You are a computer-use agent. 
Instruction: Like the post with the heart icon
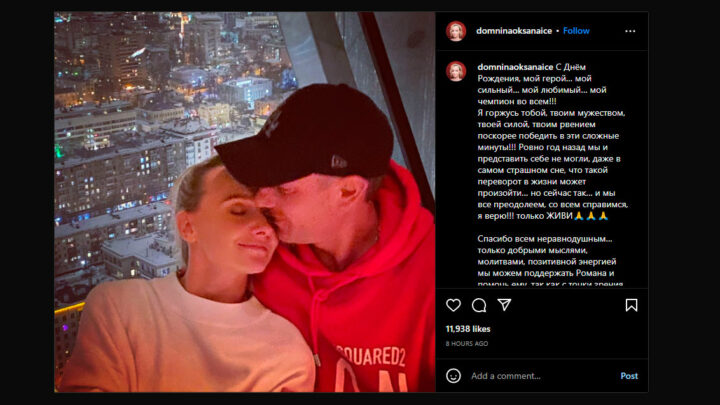(453, 305)
